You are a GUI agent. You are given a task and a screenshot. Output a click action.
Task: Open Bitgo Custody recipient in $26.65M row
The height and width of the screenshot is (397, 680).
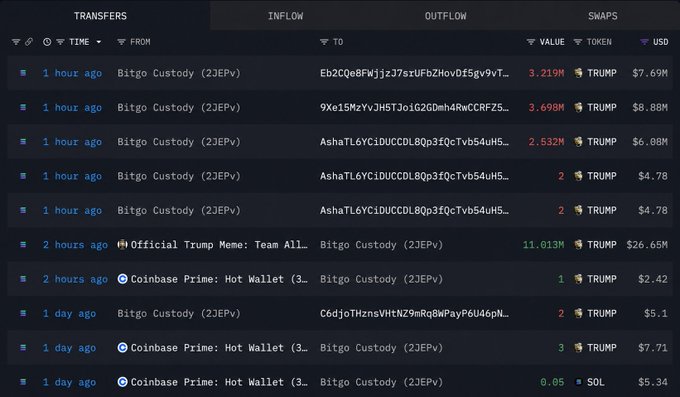(381, 245)
